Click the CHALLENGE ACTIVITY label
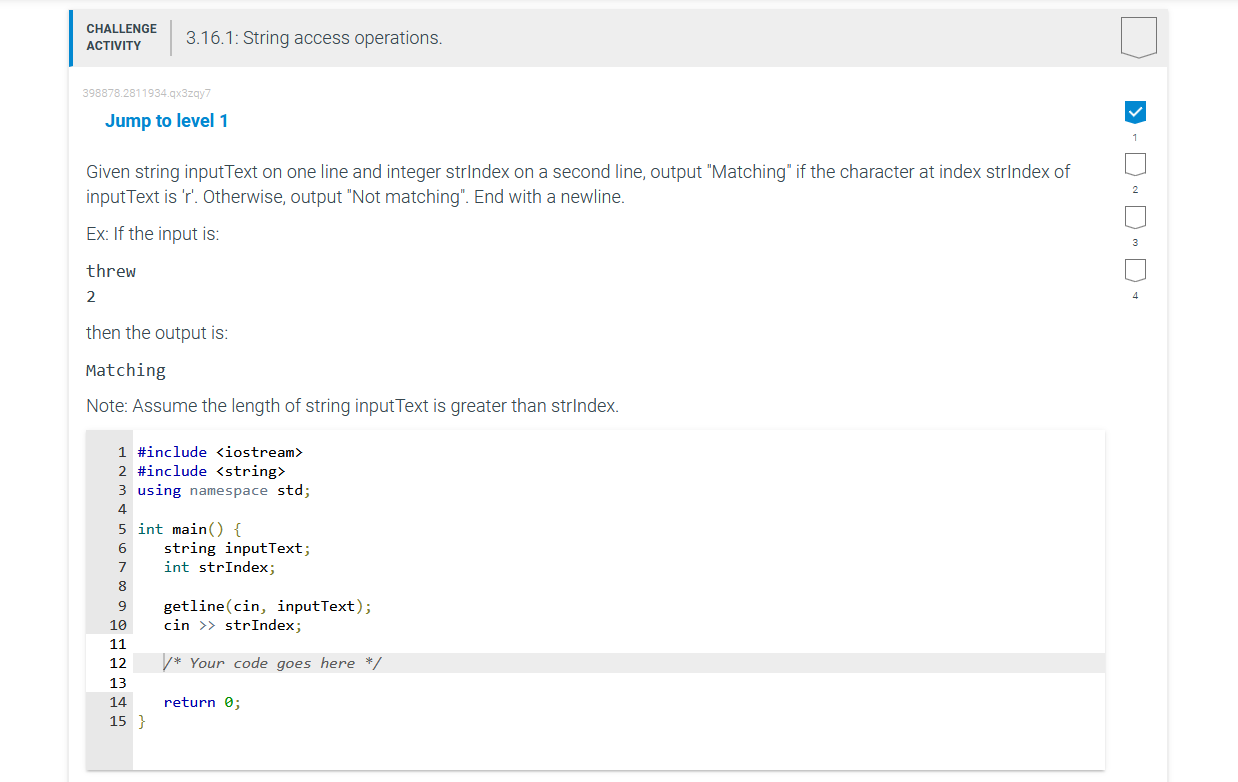1238x782 pixels. pyautogui.click(x=121, y=37)
